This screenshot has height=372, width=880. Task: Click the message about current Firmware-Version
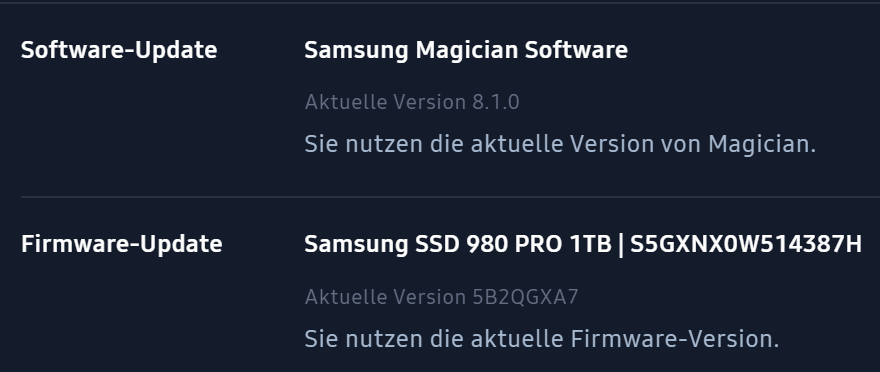point(542,339)
